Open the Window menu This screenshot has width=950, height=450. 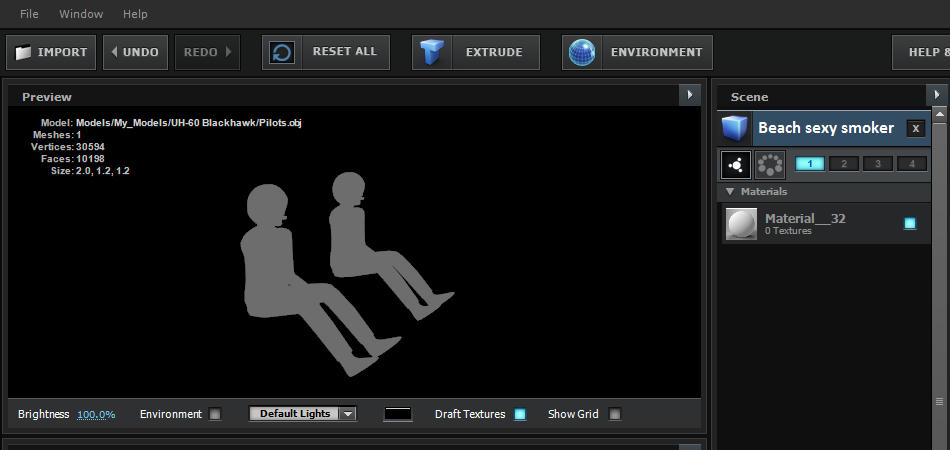81,14
